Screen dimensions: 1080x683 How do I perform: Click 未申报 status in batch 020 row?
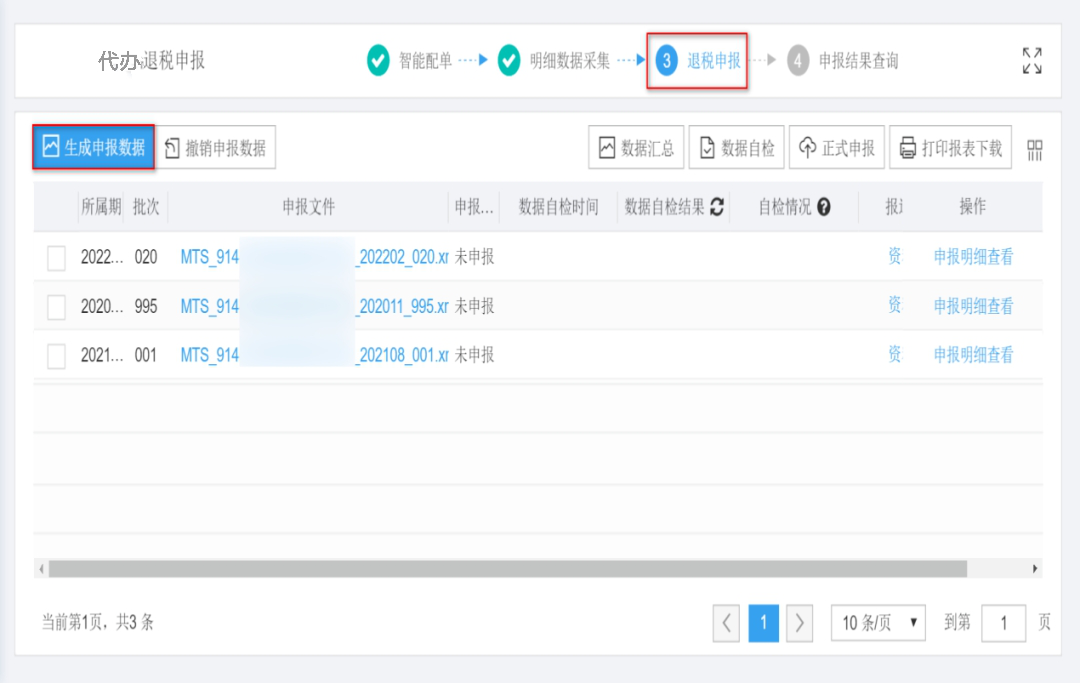click(x=475, y=258)
